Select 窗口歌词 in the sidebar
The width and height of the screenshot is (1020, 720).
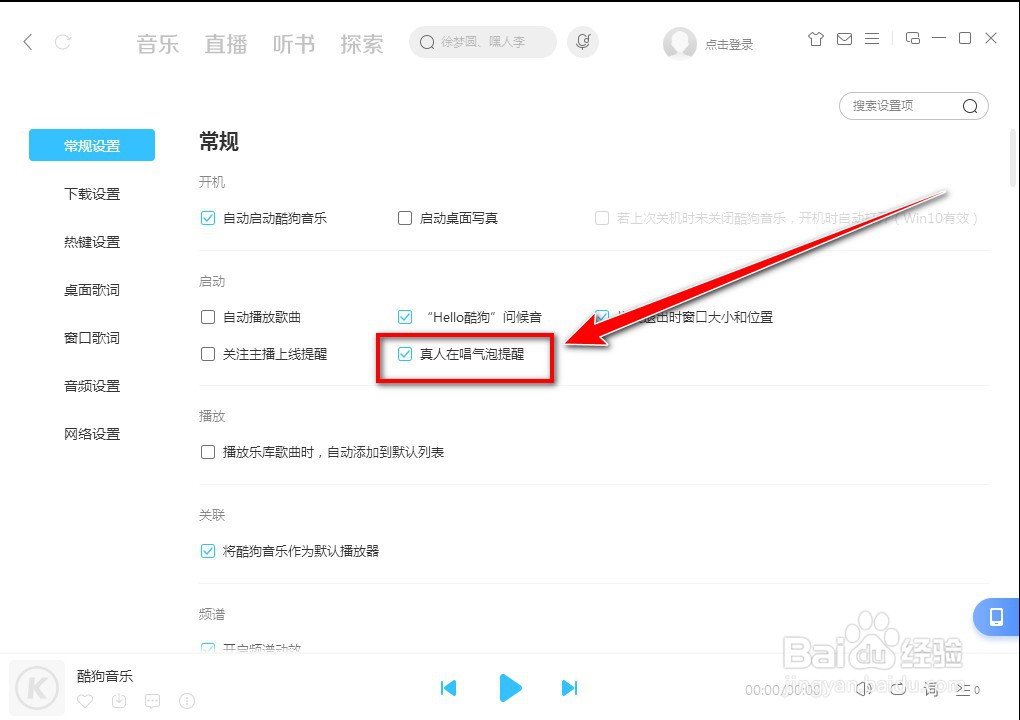(x=92, y=338)
